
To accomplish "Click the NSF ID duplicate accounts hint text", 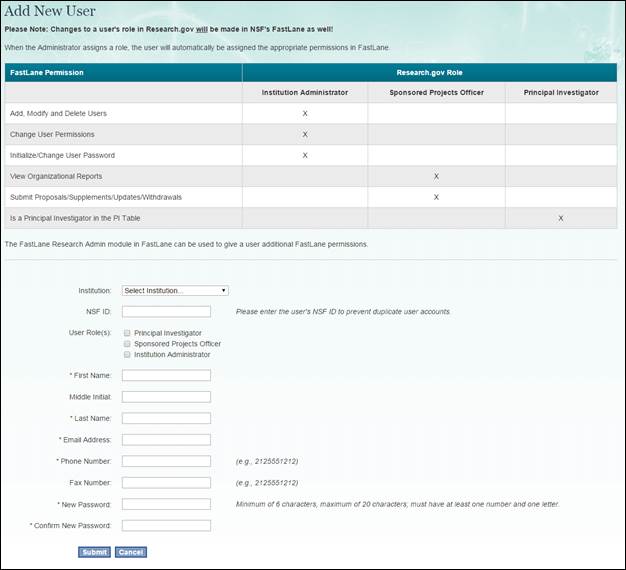I will [x=343, y=312].
